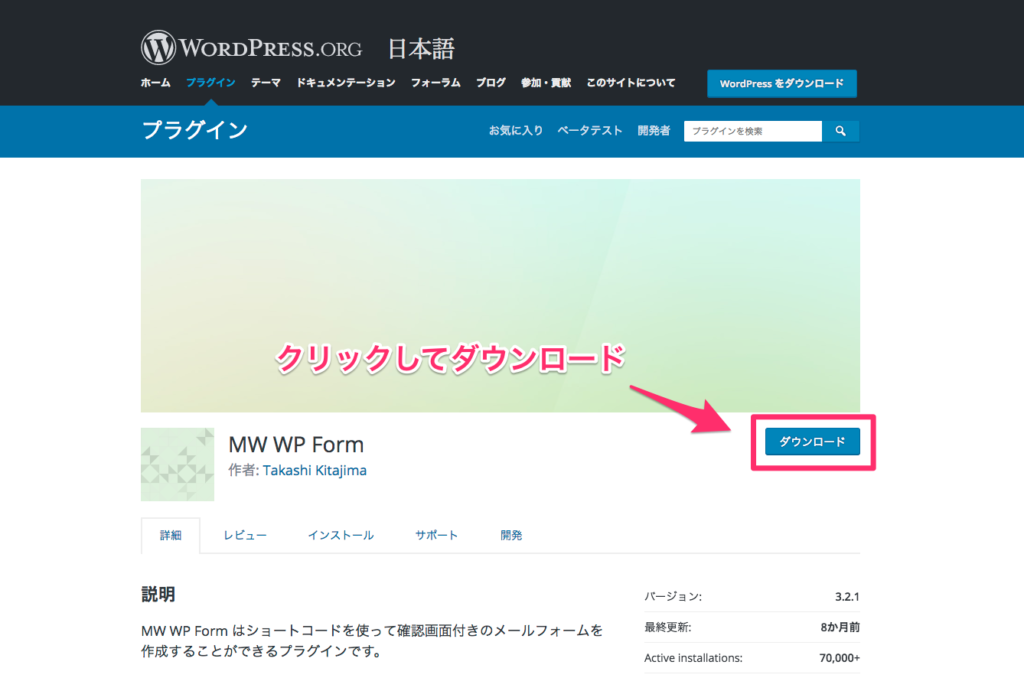Open the プラグイン menu item
Viewport: 1024px width, 678px height.
(x=210, y=83)
